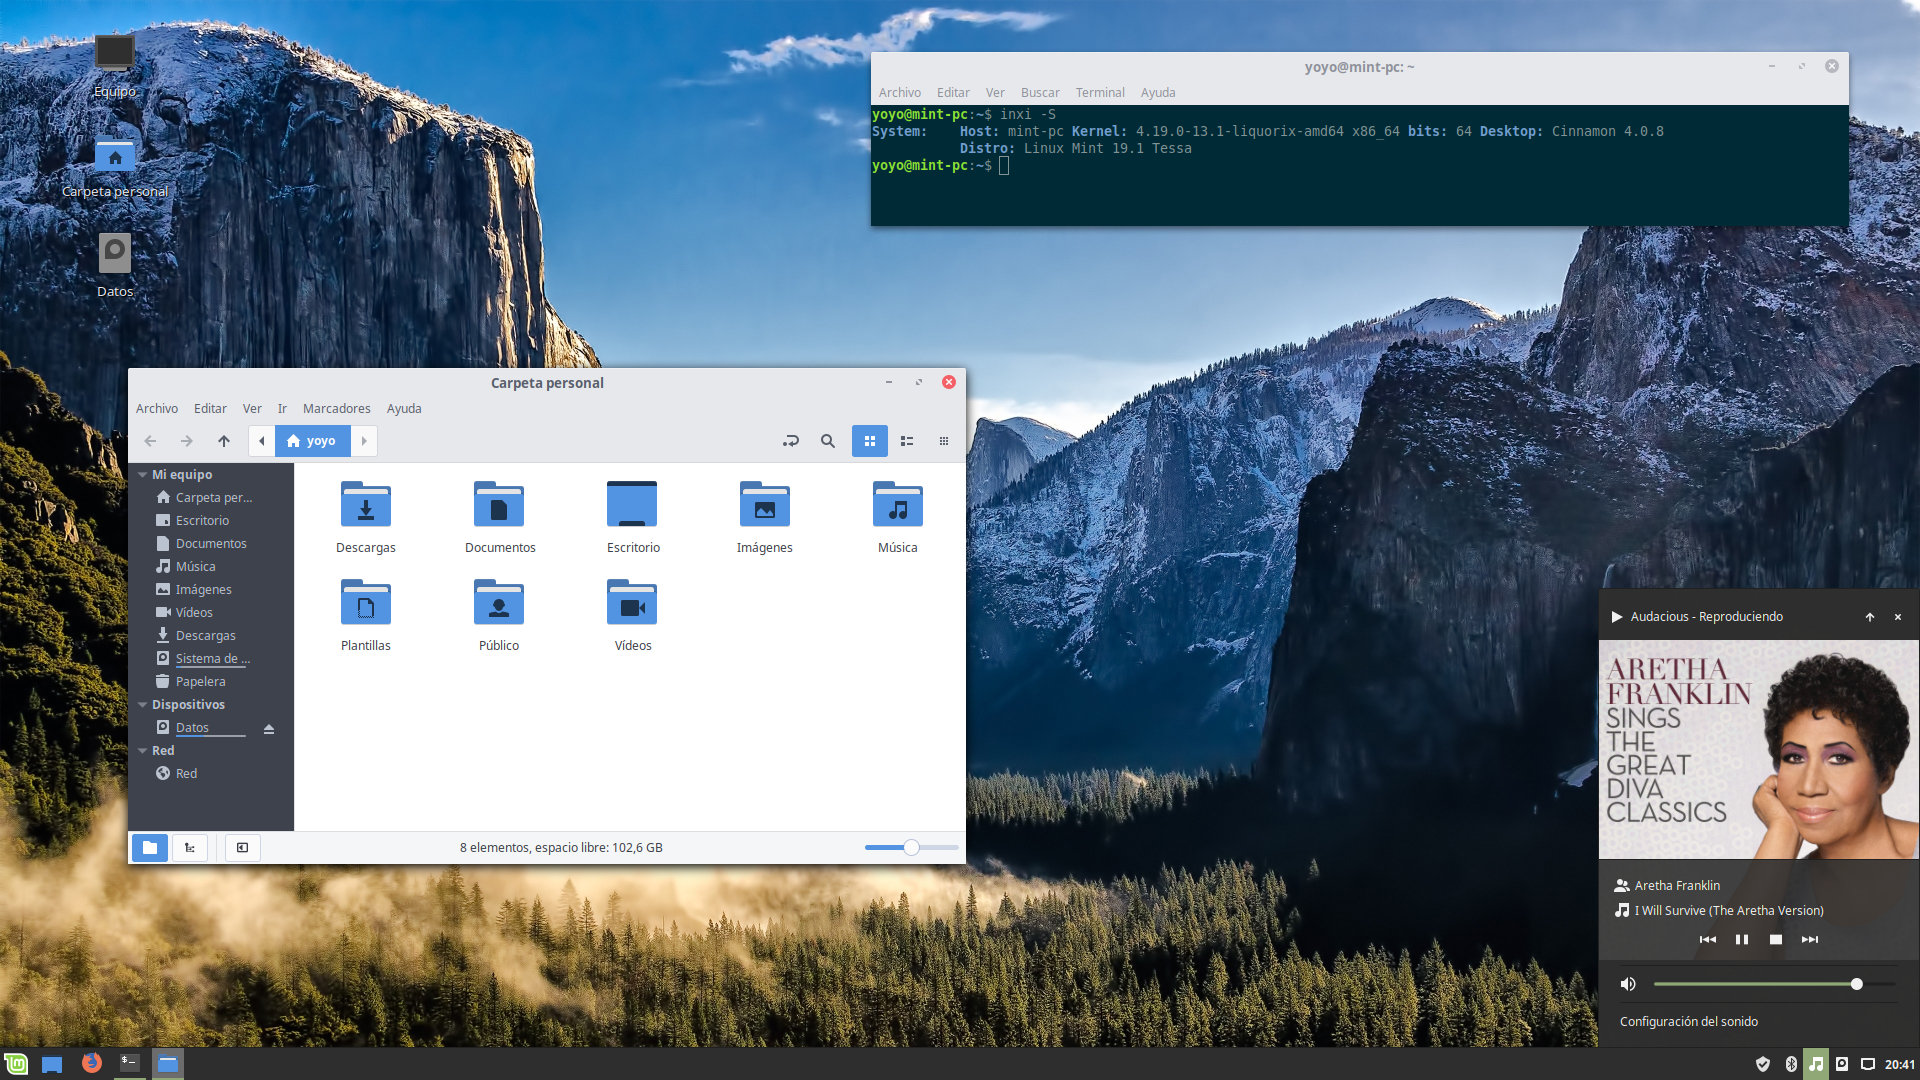Adjust the icon zoom slider
The width and height of the screenshot is (1920, 1080).
(911, 848)
